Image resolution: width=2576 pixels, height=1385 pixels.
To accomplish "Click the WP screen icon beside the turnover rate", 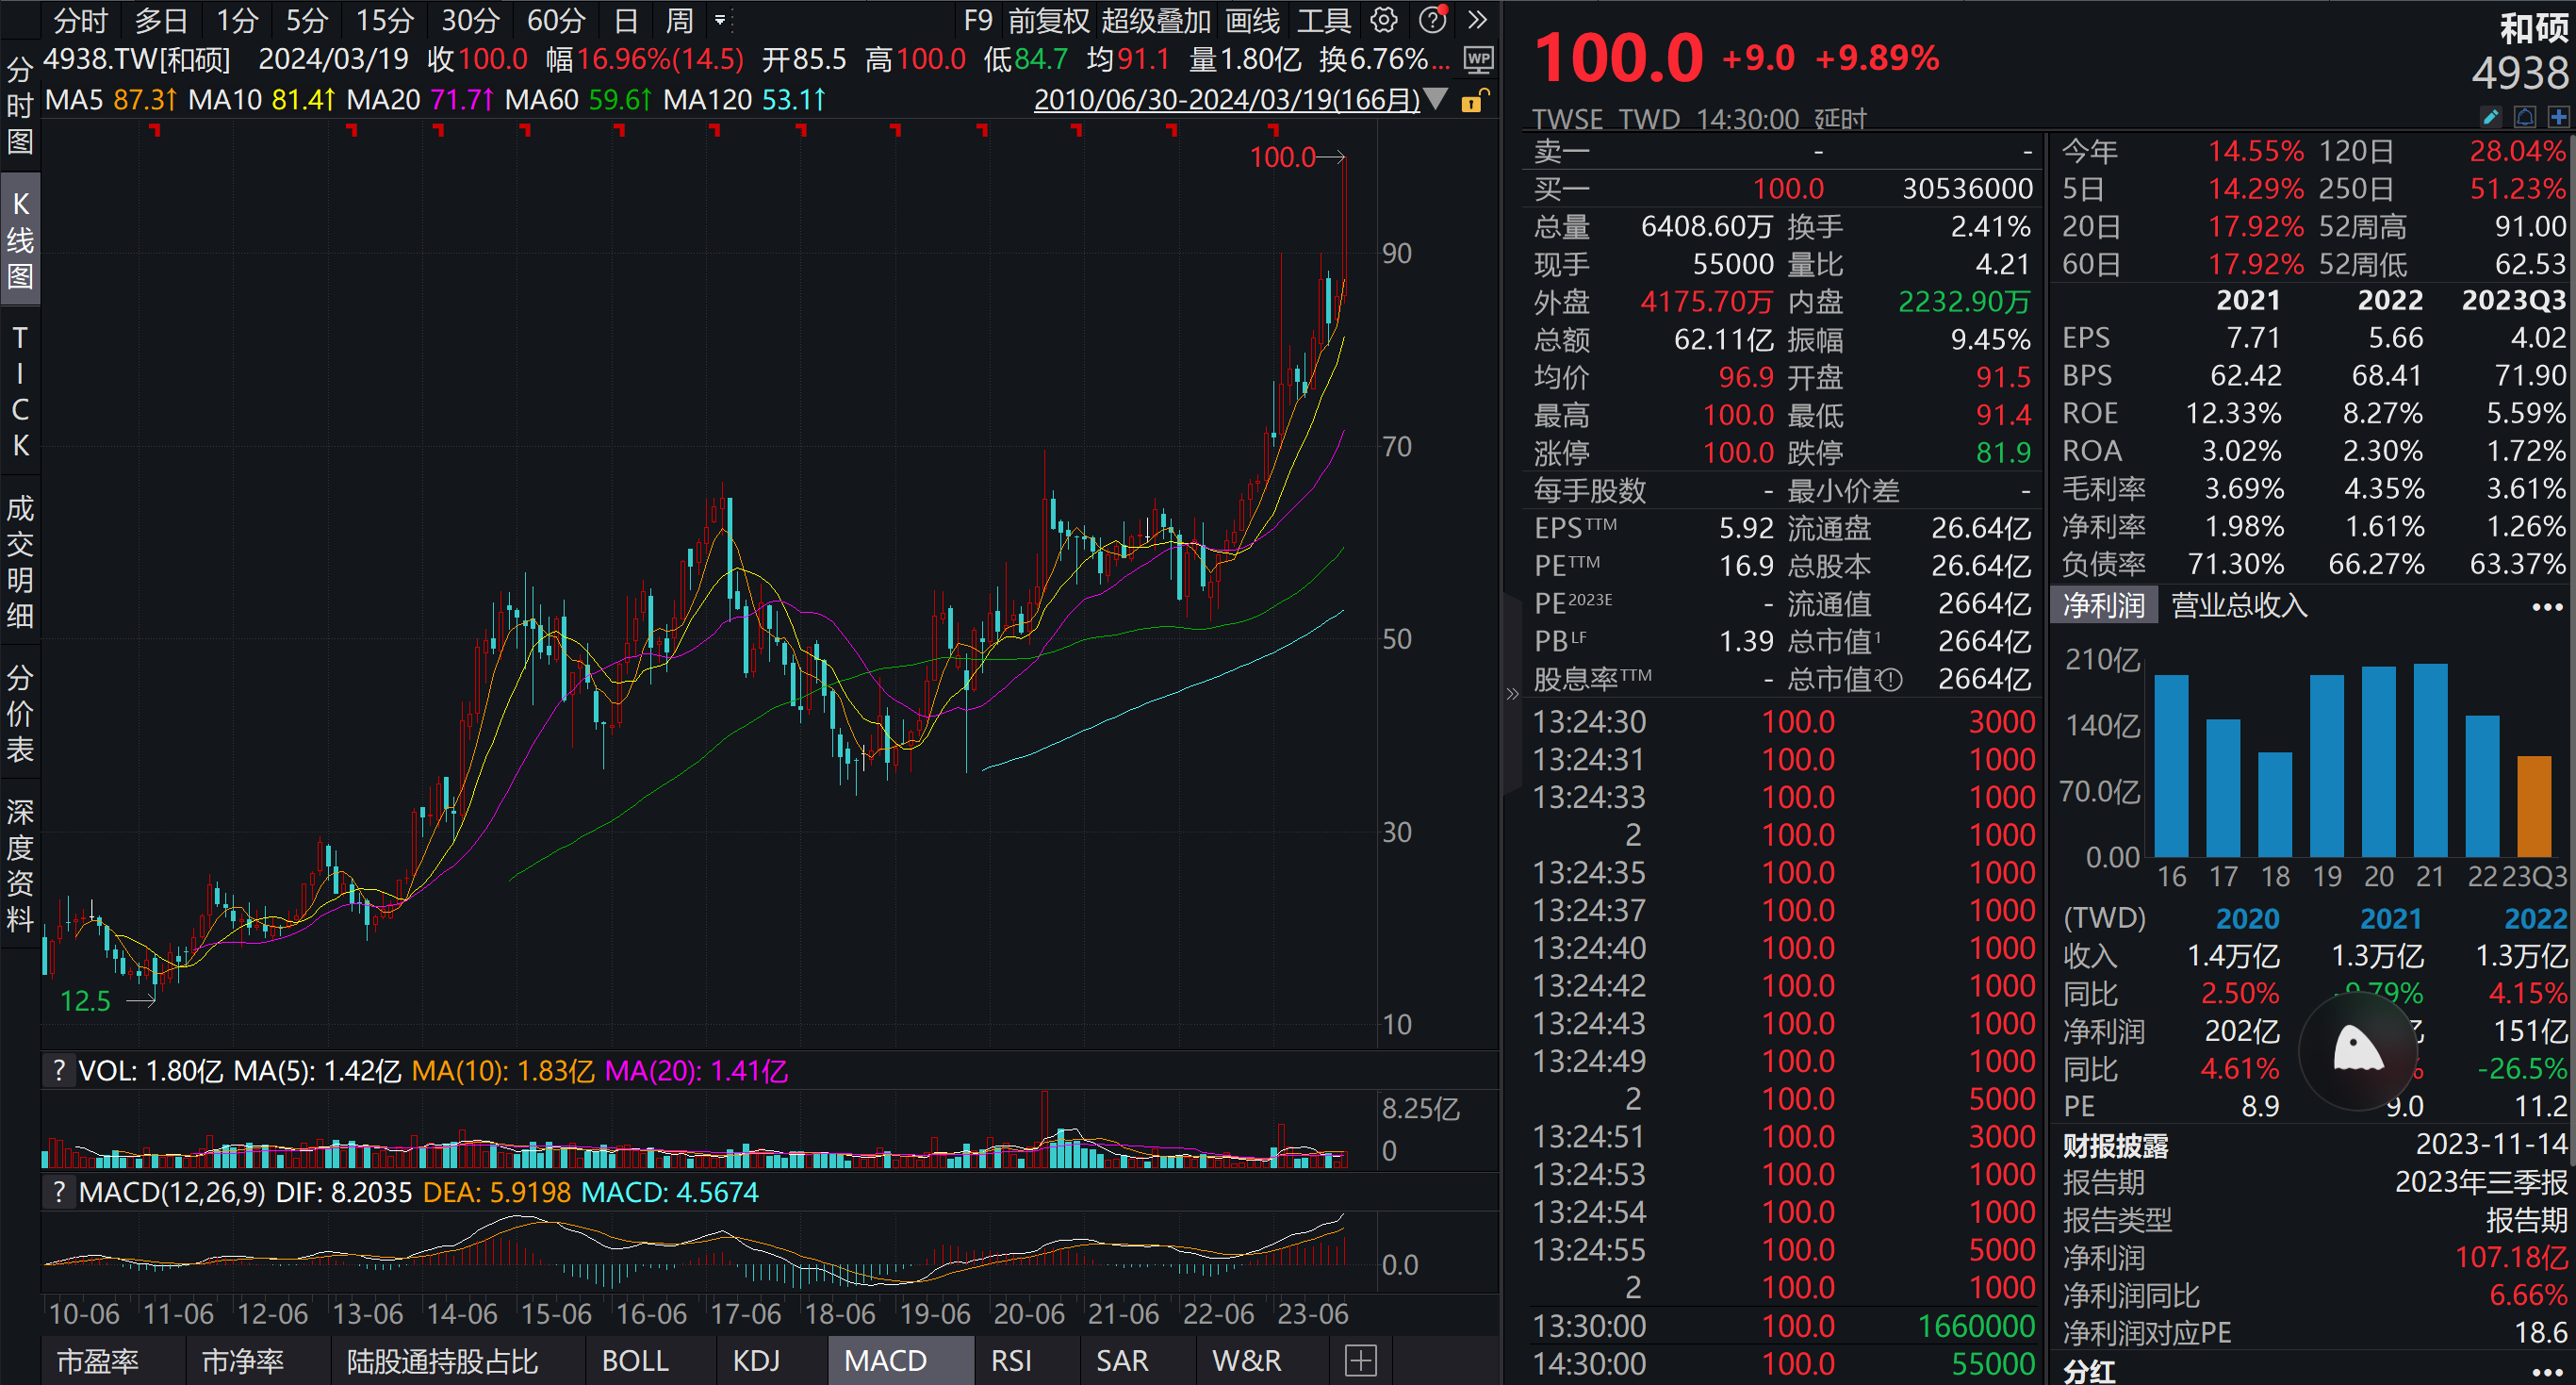I will click(x=1477, y=60).
